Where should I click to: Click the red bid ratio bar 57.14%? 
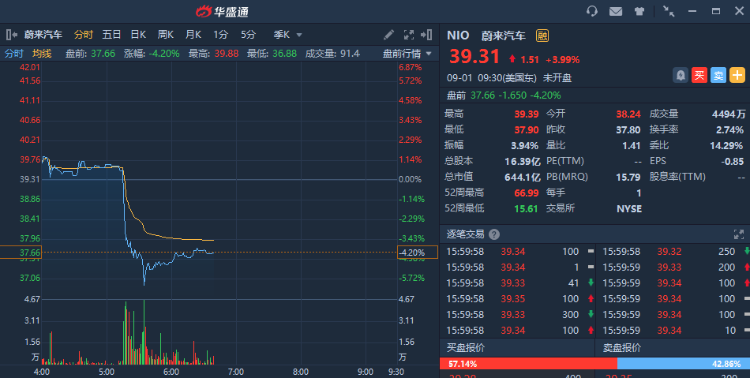coord(529,364)
